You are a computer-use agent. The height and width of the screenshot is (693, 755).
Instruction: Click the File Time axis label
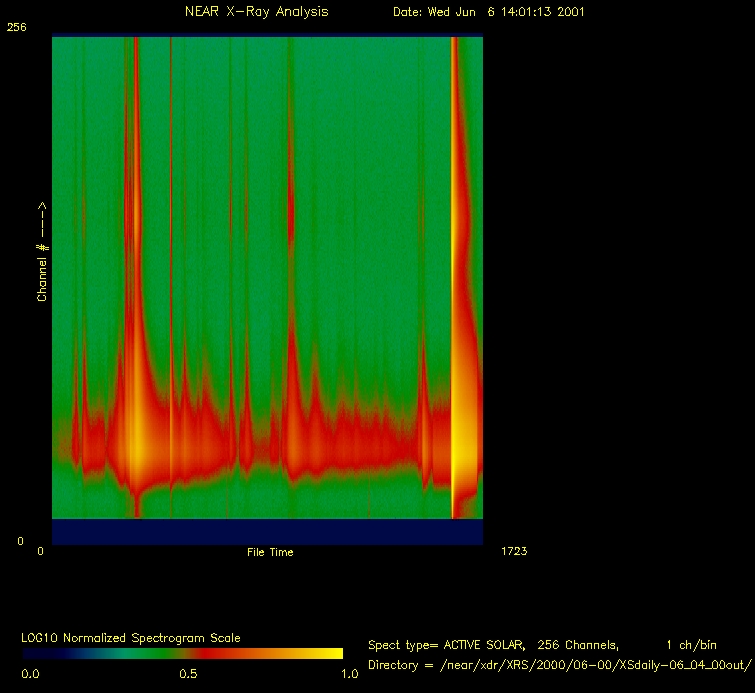[270, 552]
